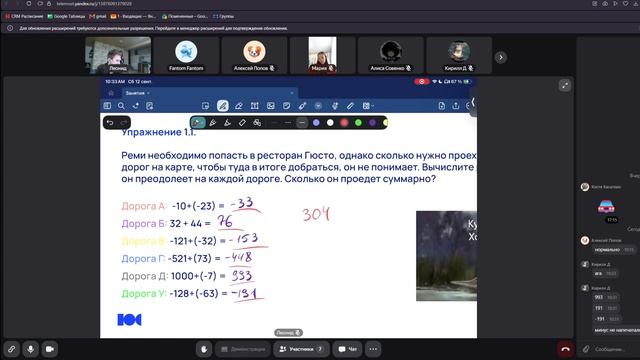The height and width of the screenshot is (360, 640).
Task: Go to the note app home icon
Action: coord(111,93)
